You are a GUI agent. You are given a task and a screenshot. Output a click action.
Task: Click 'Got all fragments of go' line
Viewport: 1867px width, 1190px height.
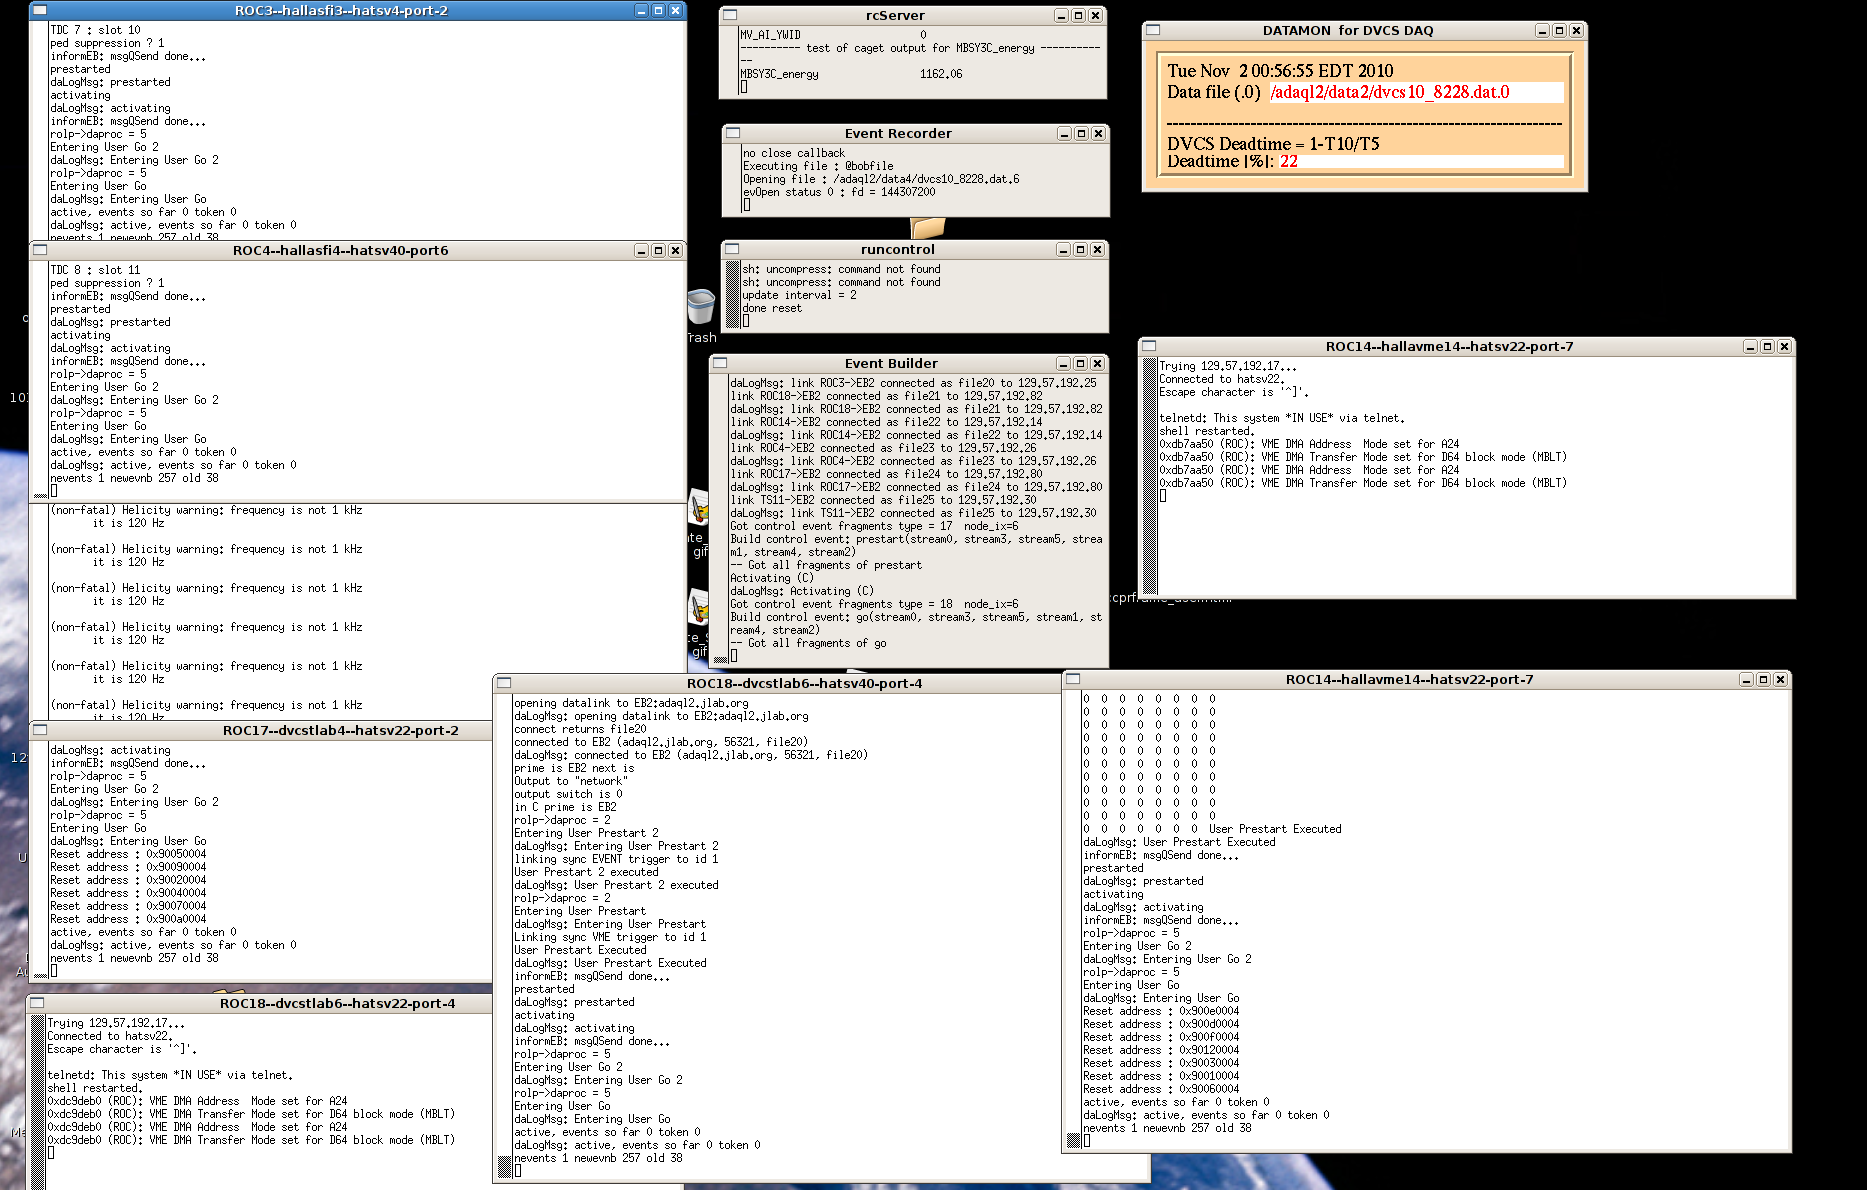tap(808, 643)
